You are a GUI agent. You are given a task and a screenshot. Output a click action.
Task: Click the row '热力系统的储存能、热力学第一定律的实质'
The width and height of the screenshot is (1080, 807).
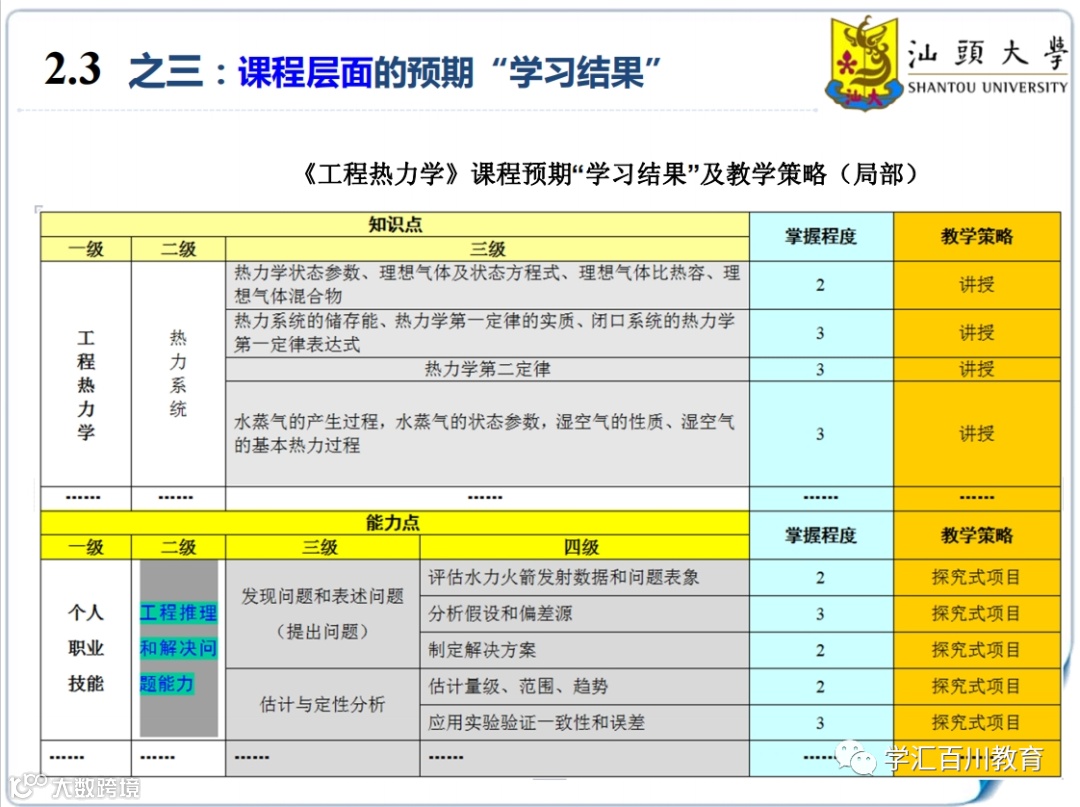pos(488,333)
